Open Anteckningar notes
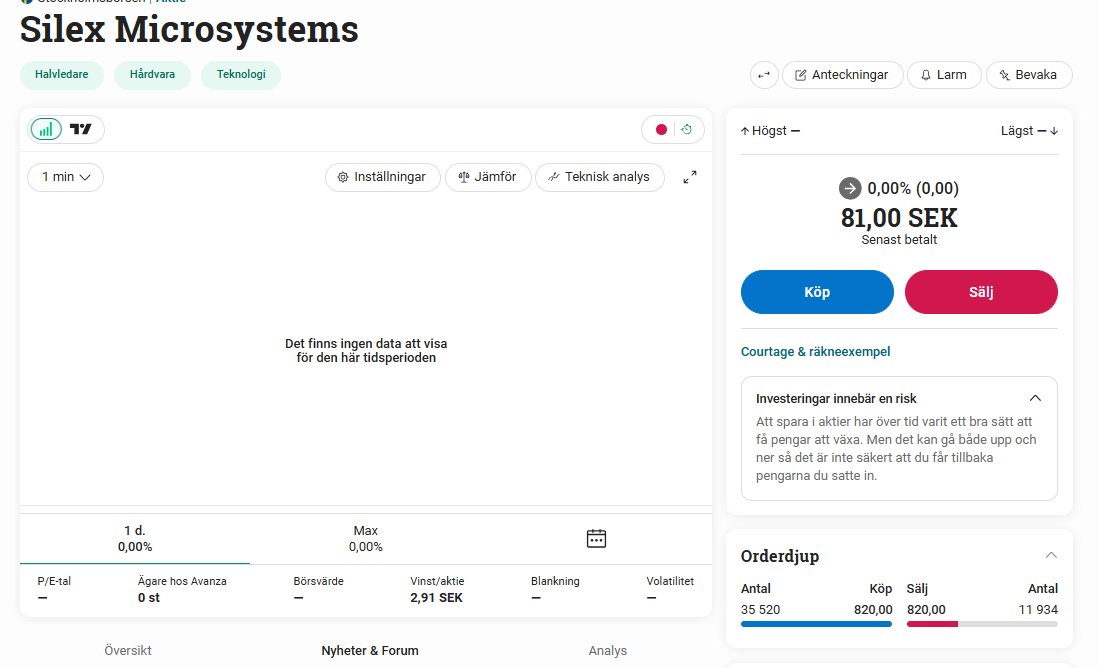Viewport: 1098px width, 668px height. 842,75
